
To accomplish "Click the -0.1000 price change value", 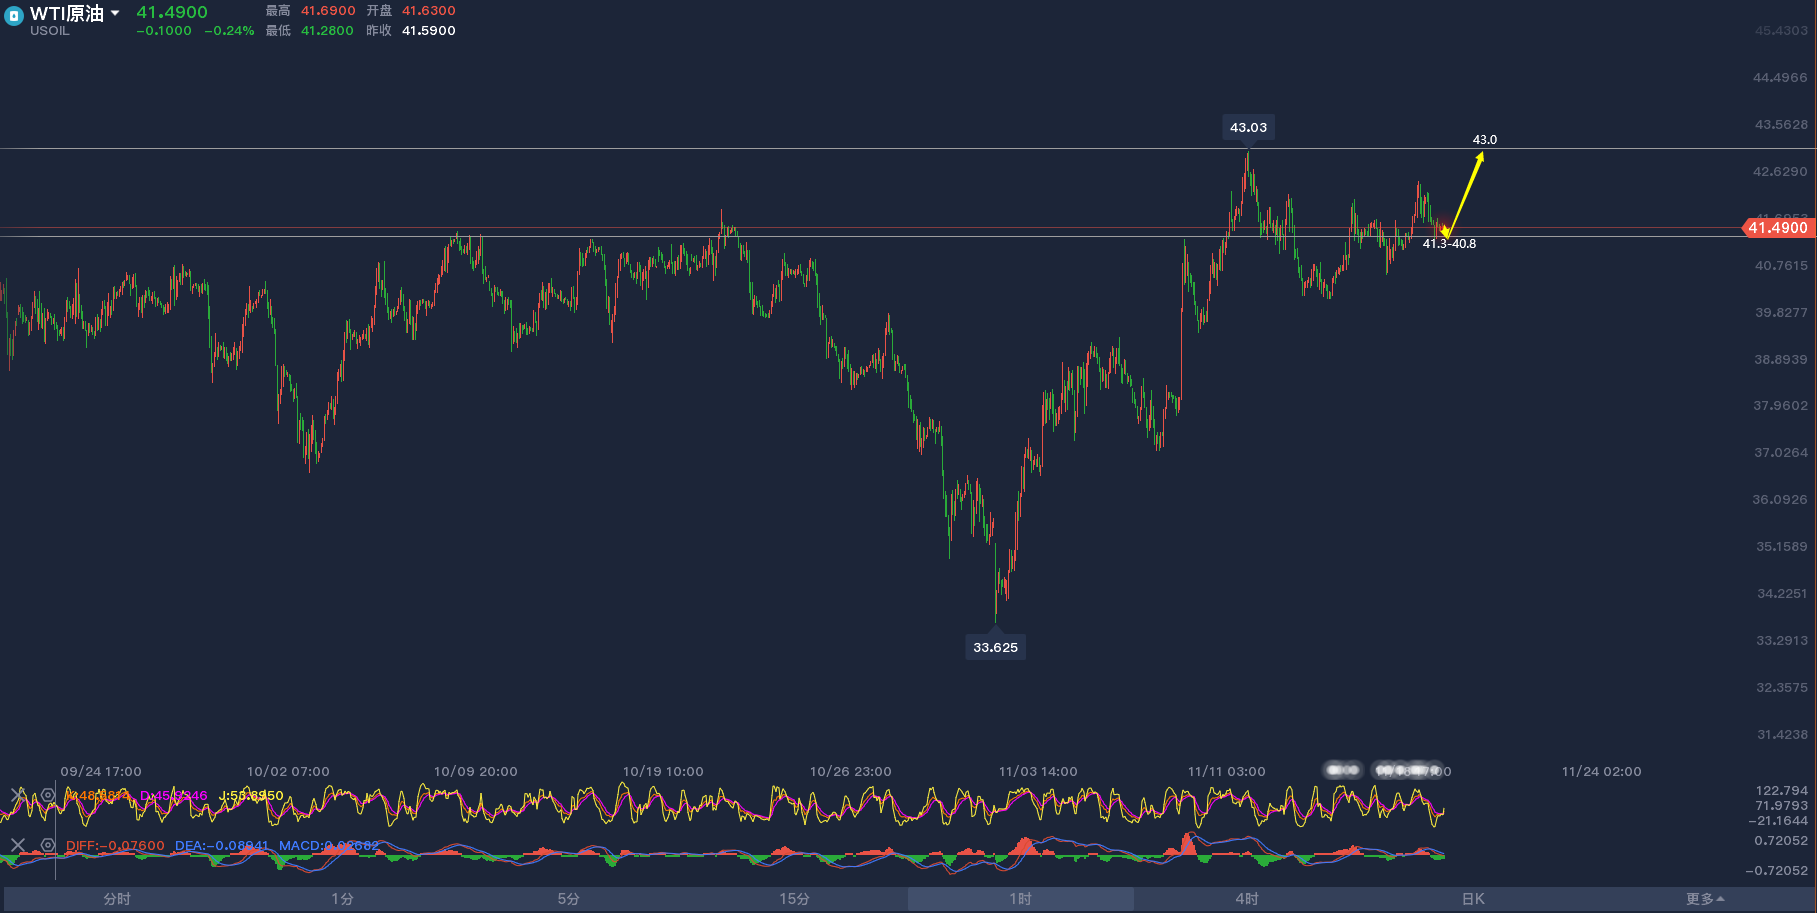I will [164, 31].
